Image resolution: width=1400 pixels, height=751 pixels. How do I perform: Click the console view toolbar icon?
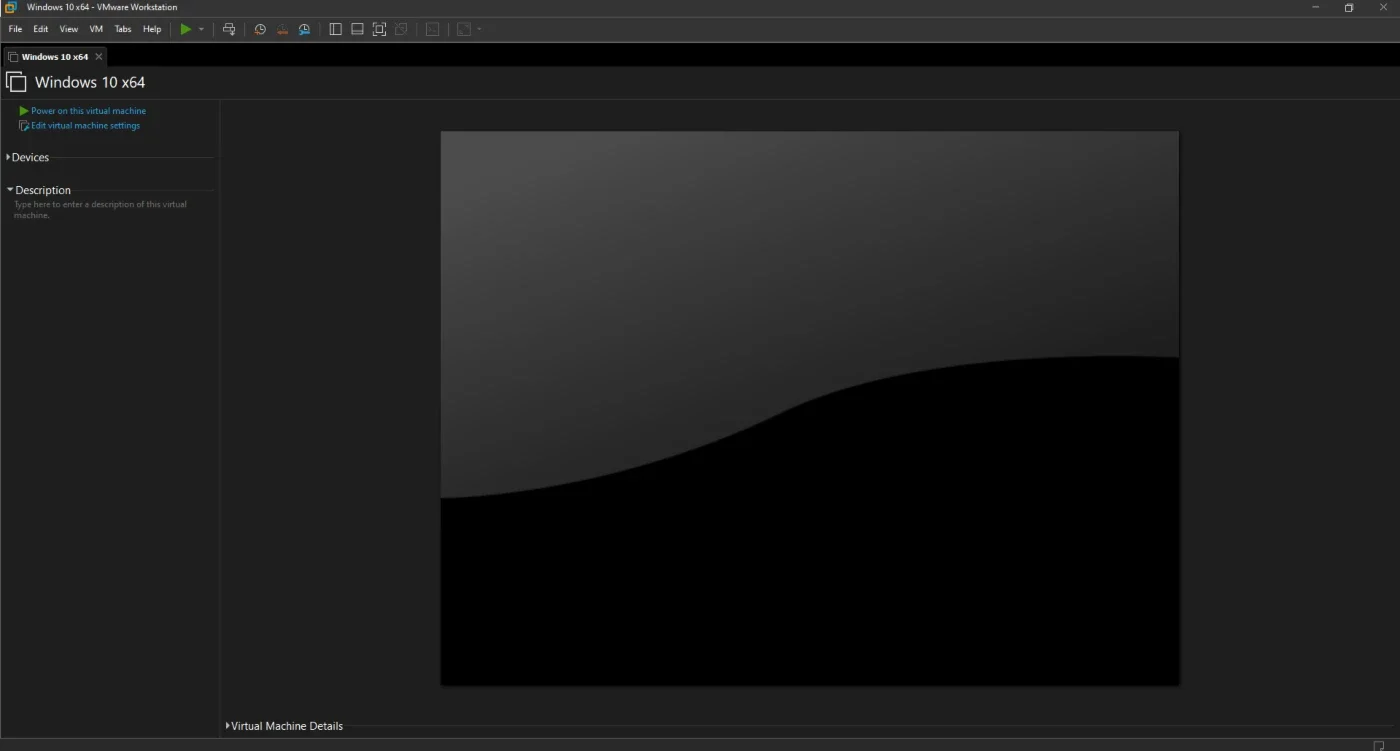[x=432, y=29]
